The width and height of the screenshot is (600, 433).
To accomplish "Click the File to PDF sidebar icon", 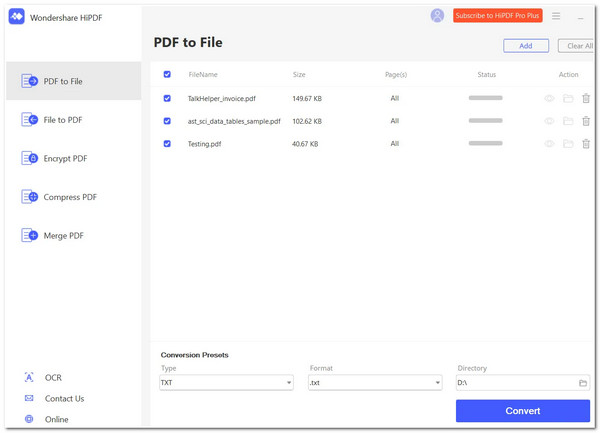I will (29, 120).
